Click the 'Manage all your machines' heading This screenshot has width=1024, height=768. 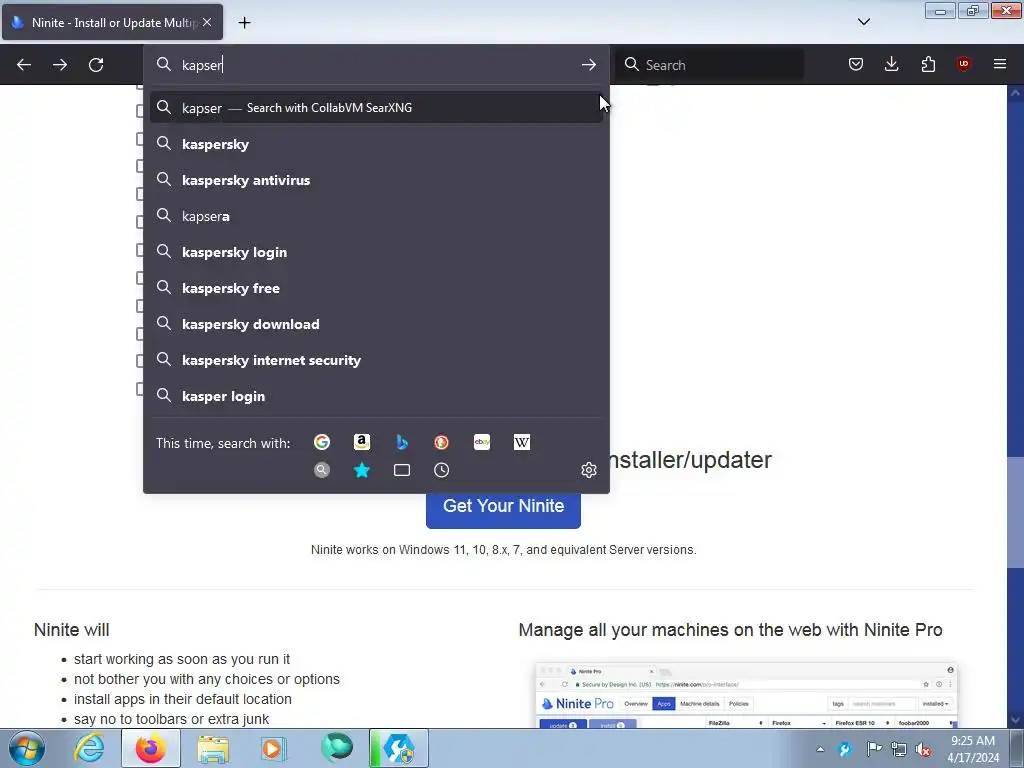coord(730,630)
